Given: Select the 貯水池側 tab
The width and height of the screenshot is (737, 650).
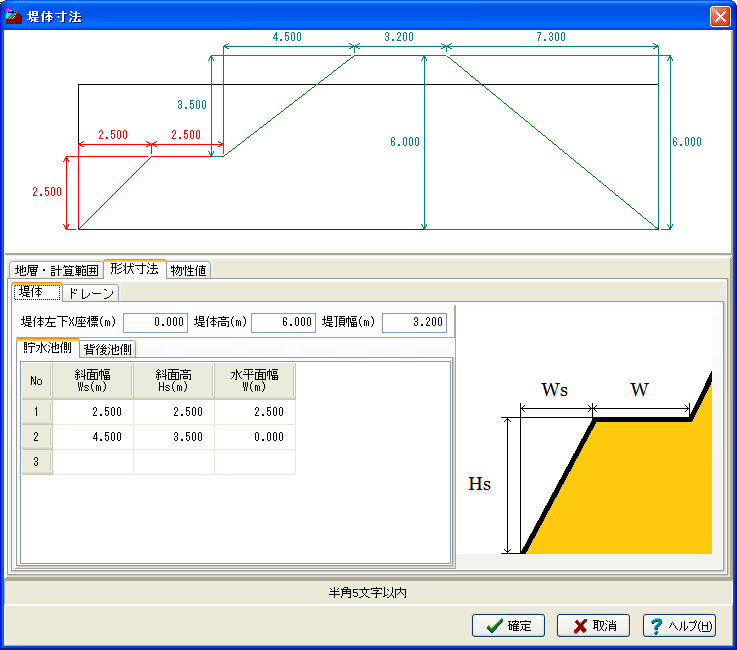Looking at the screenshot, I should click(x=47, y=347).
